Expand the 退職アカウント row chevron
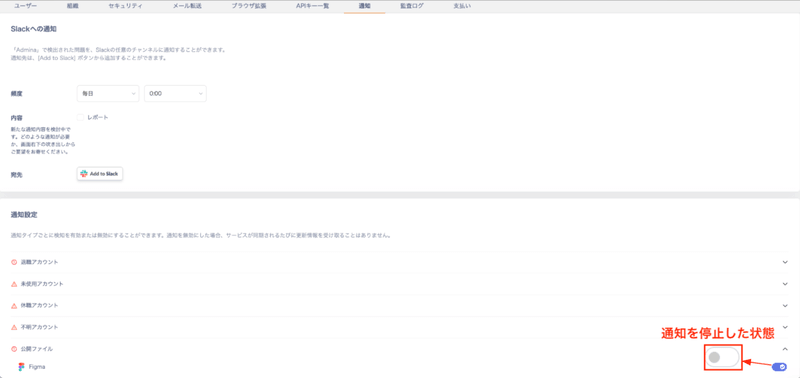 [785, 262]
